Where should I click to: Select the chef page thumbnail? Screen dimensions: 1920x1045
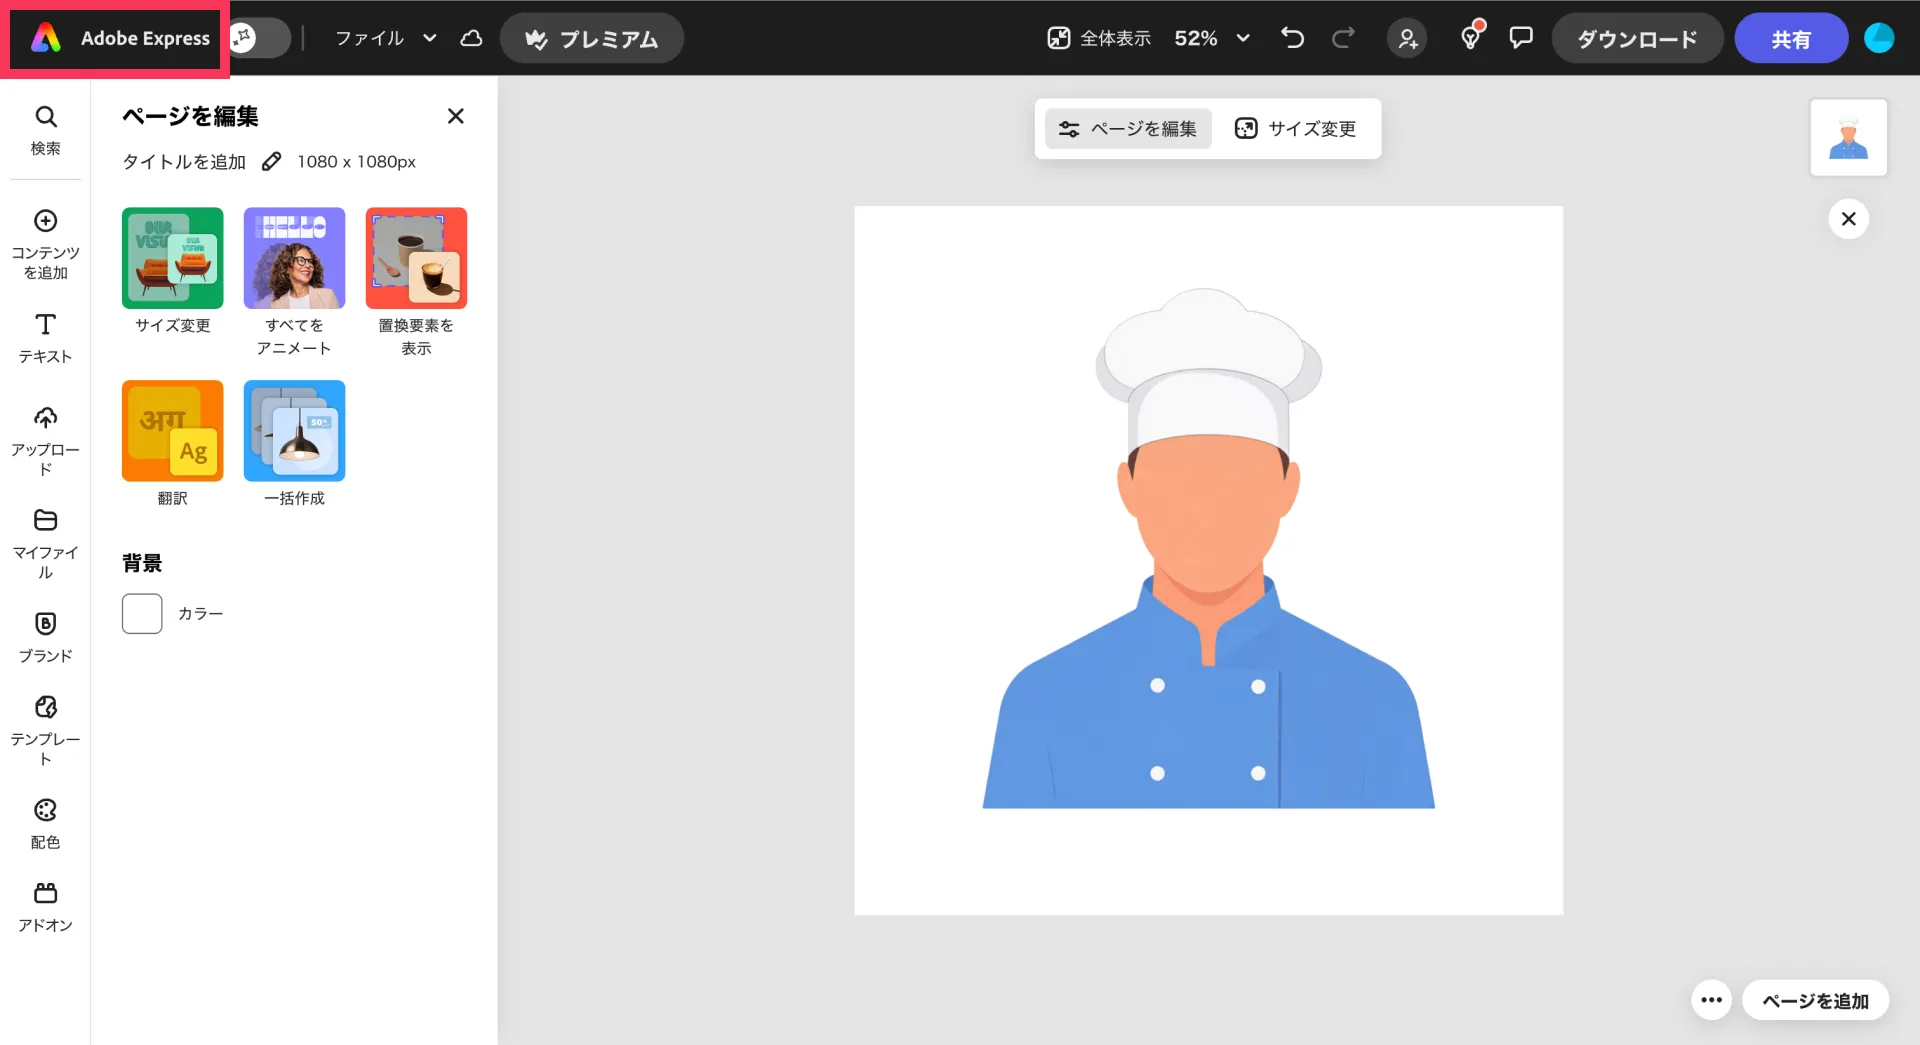tap(1848, 138)
